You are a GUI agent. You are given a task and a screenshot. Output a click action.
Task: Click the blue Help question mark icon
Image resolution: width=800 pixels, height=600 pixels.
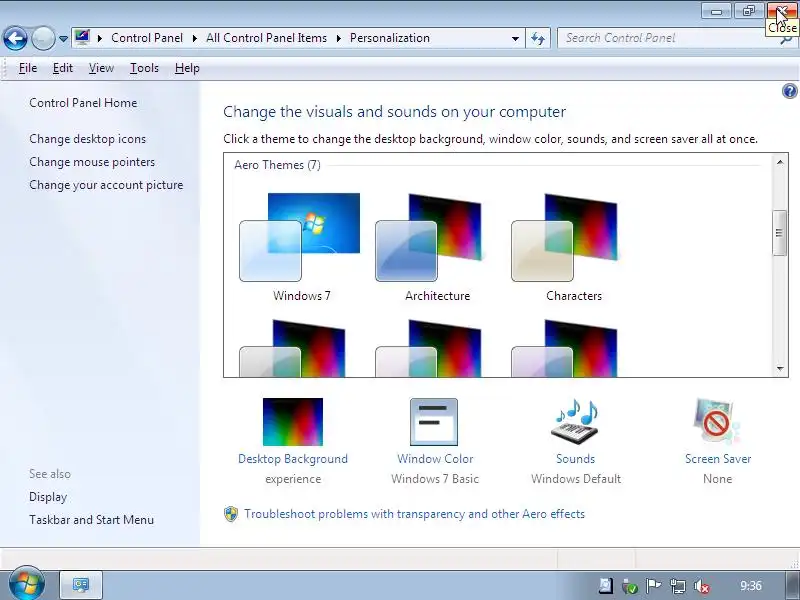tap(789, 91)
